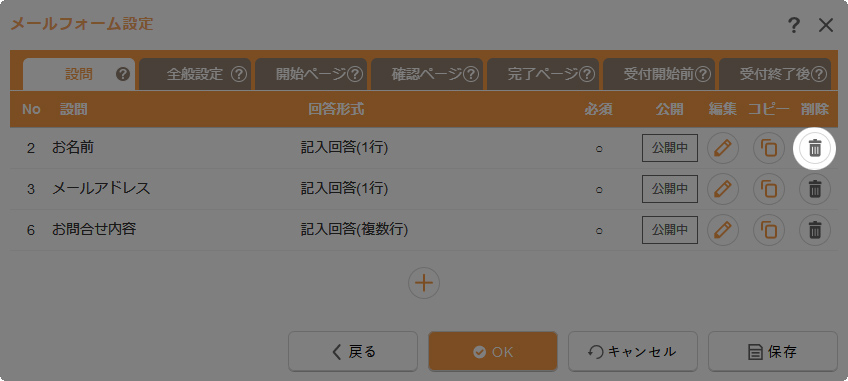Viewport: 848px width, 381px height.
Task: Copy the お問合せ内容 question
Action: point(768,230)
